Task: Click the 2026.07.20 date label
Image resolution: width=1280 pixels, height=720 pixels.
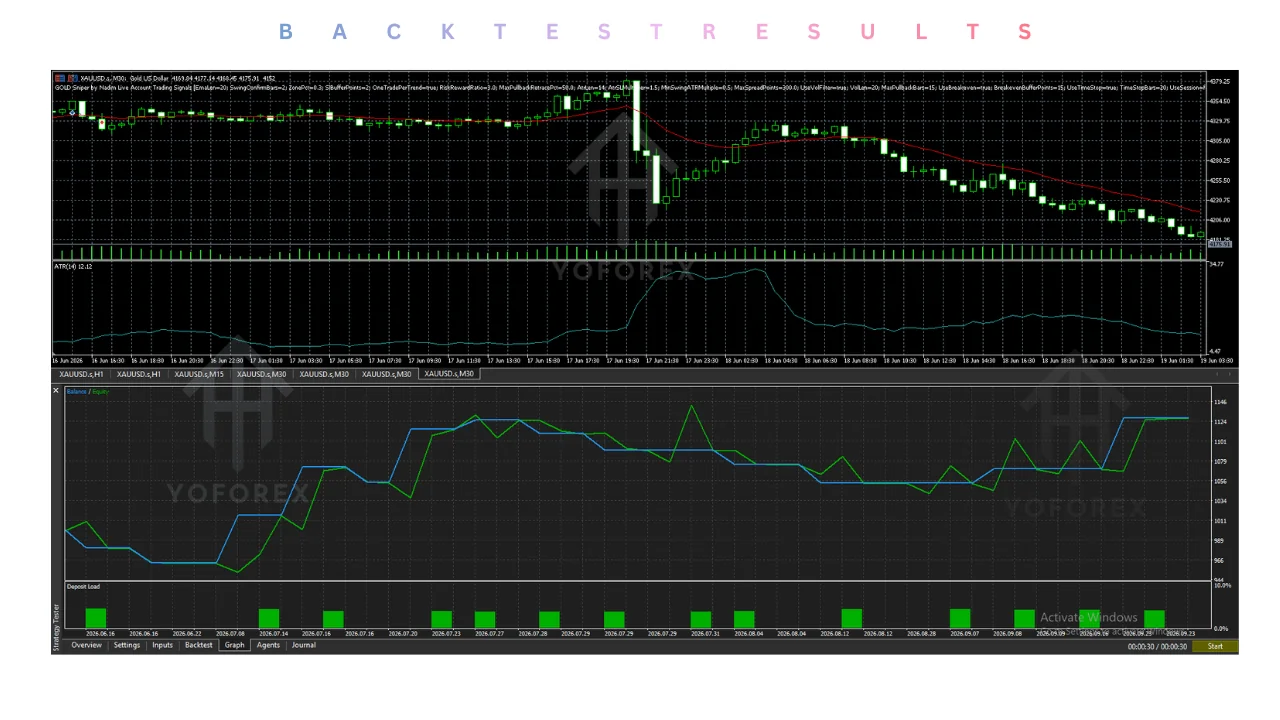Action: (x=402, y=634)
